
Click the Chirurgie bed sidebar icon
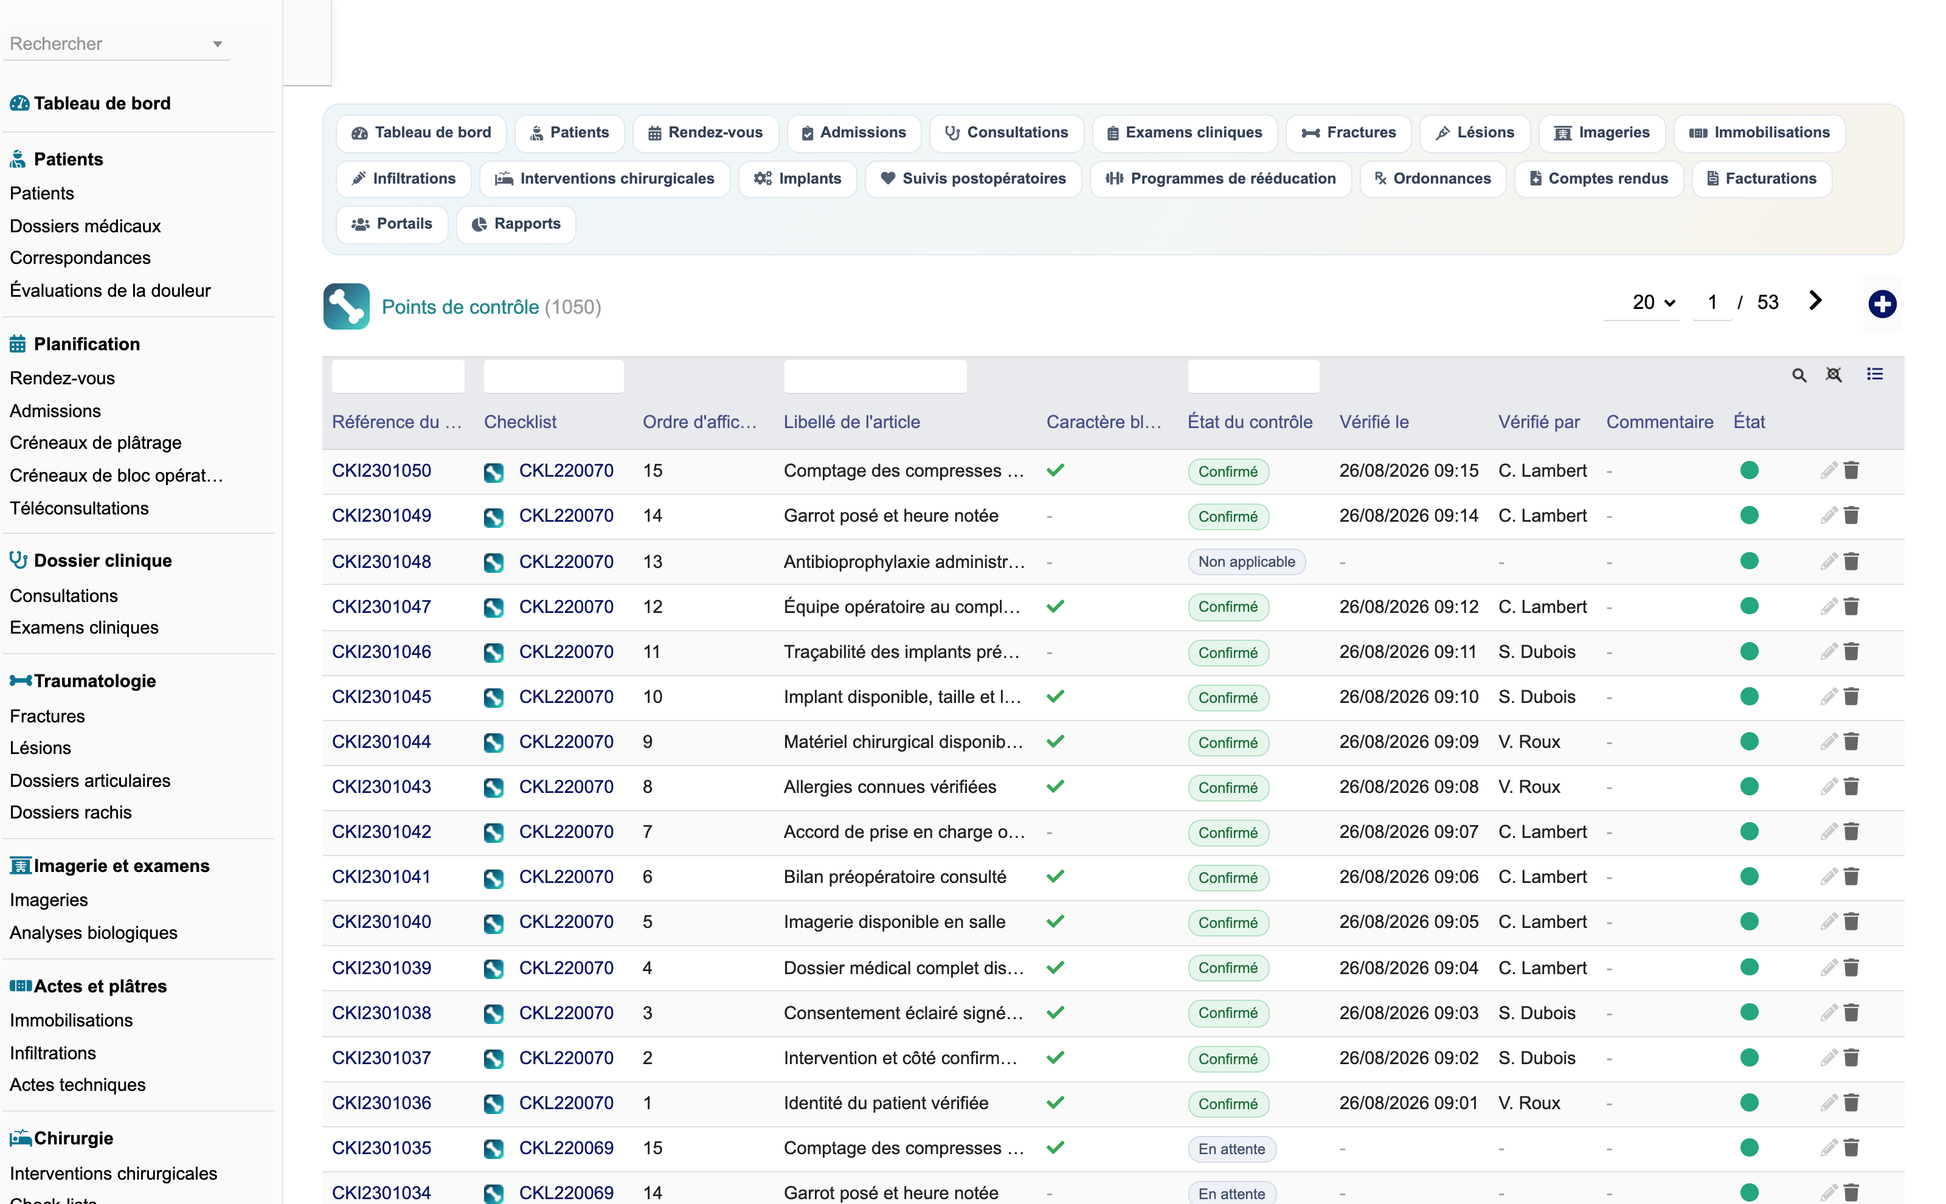(x=20, y=1138)
